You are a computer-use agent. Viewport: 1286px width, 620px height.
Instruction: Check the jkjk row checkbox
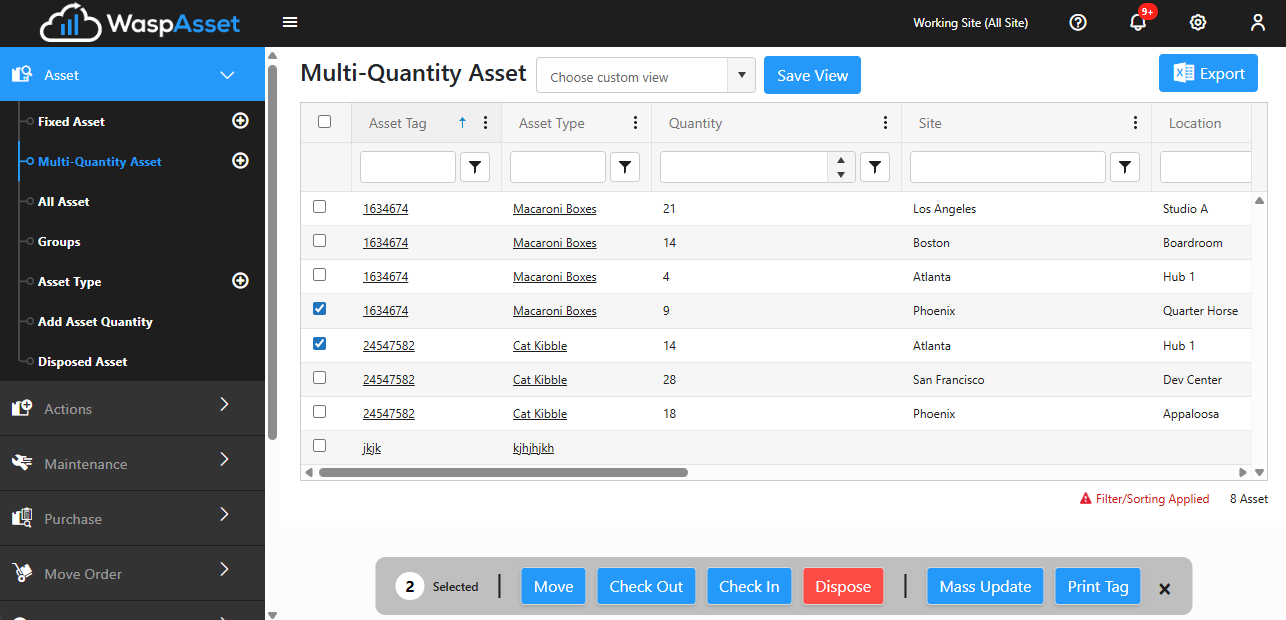tap(320, 446)
